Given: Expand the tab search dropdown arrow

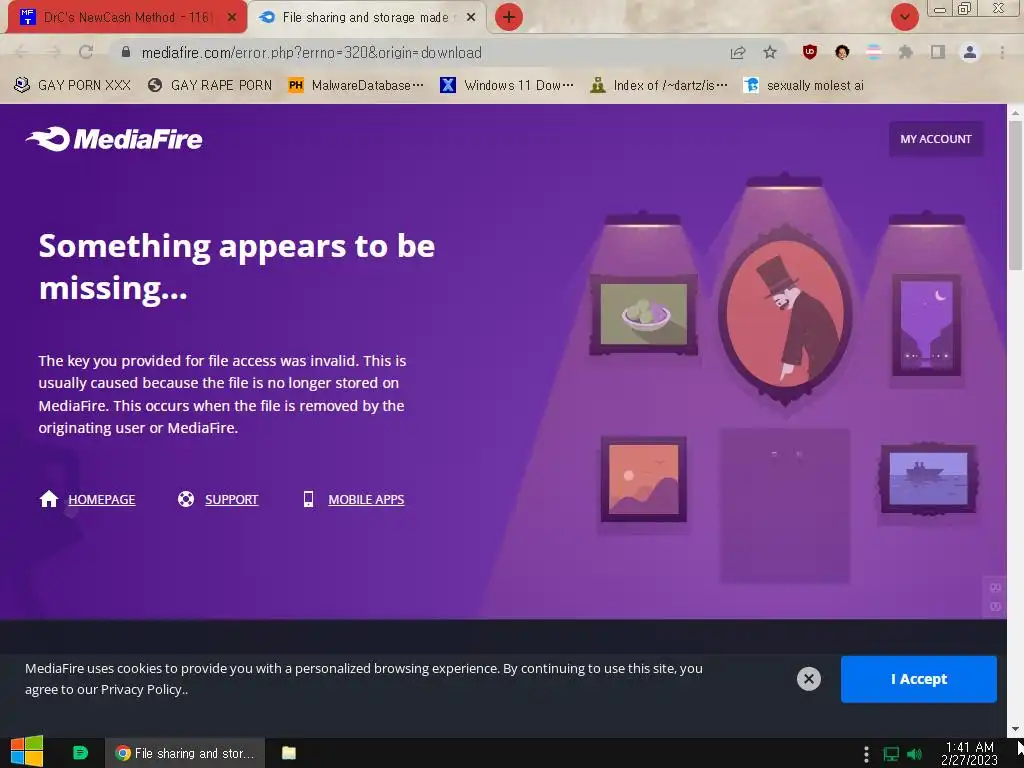Looking at the screenshot, I should click(x=904, y=18).
